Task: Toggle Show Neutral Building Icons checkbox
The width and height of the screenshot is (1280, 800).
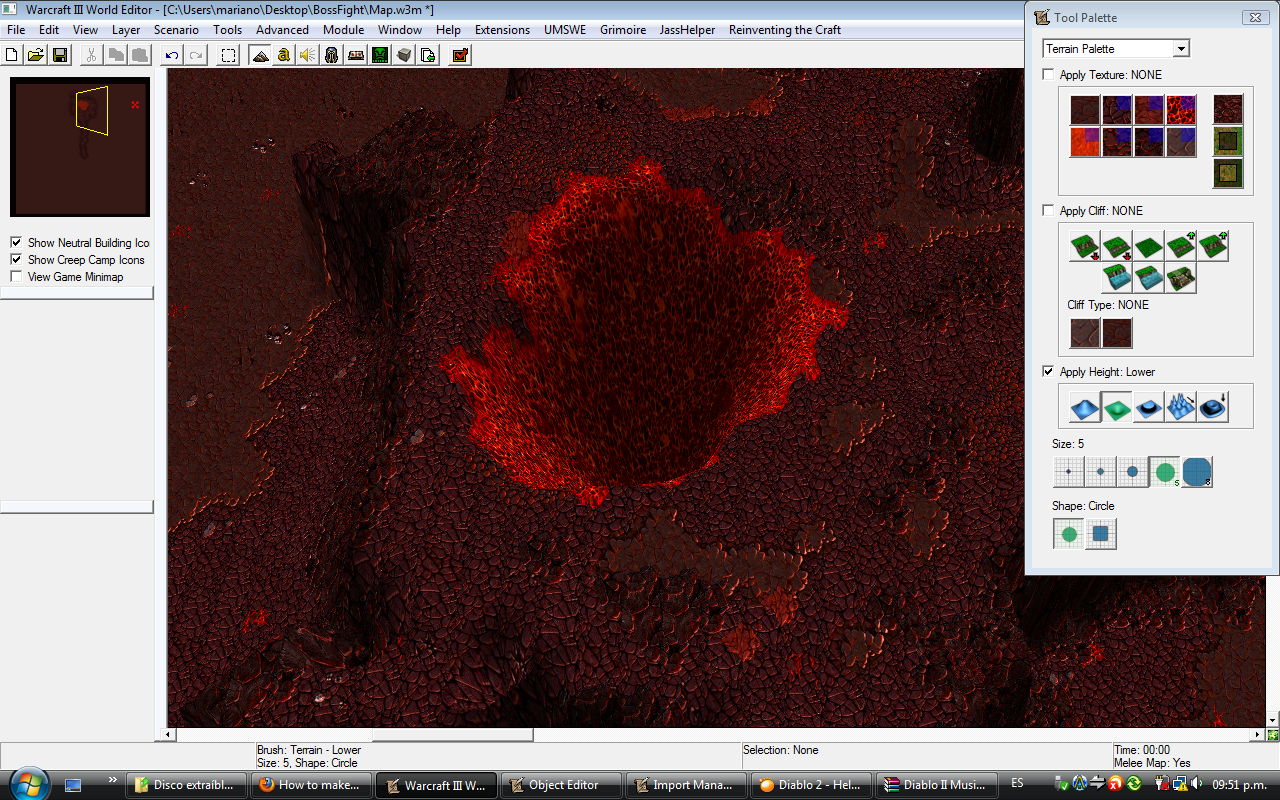Action: point(16,243)
